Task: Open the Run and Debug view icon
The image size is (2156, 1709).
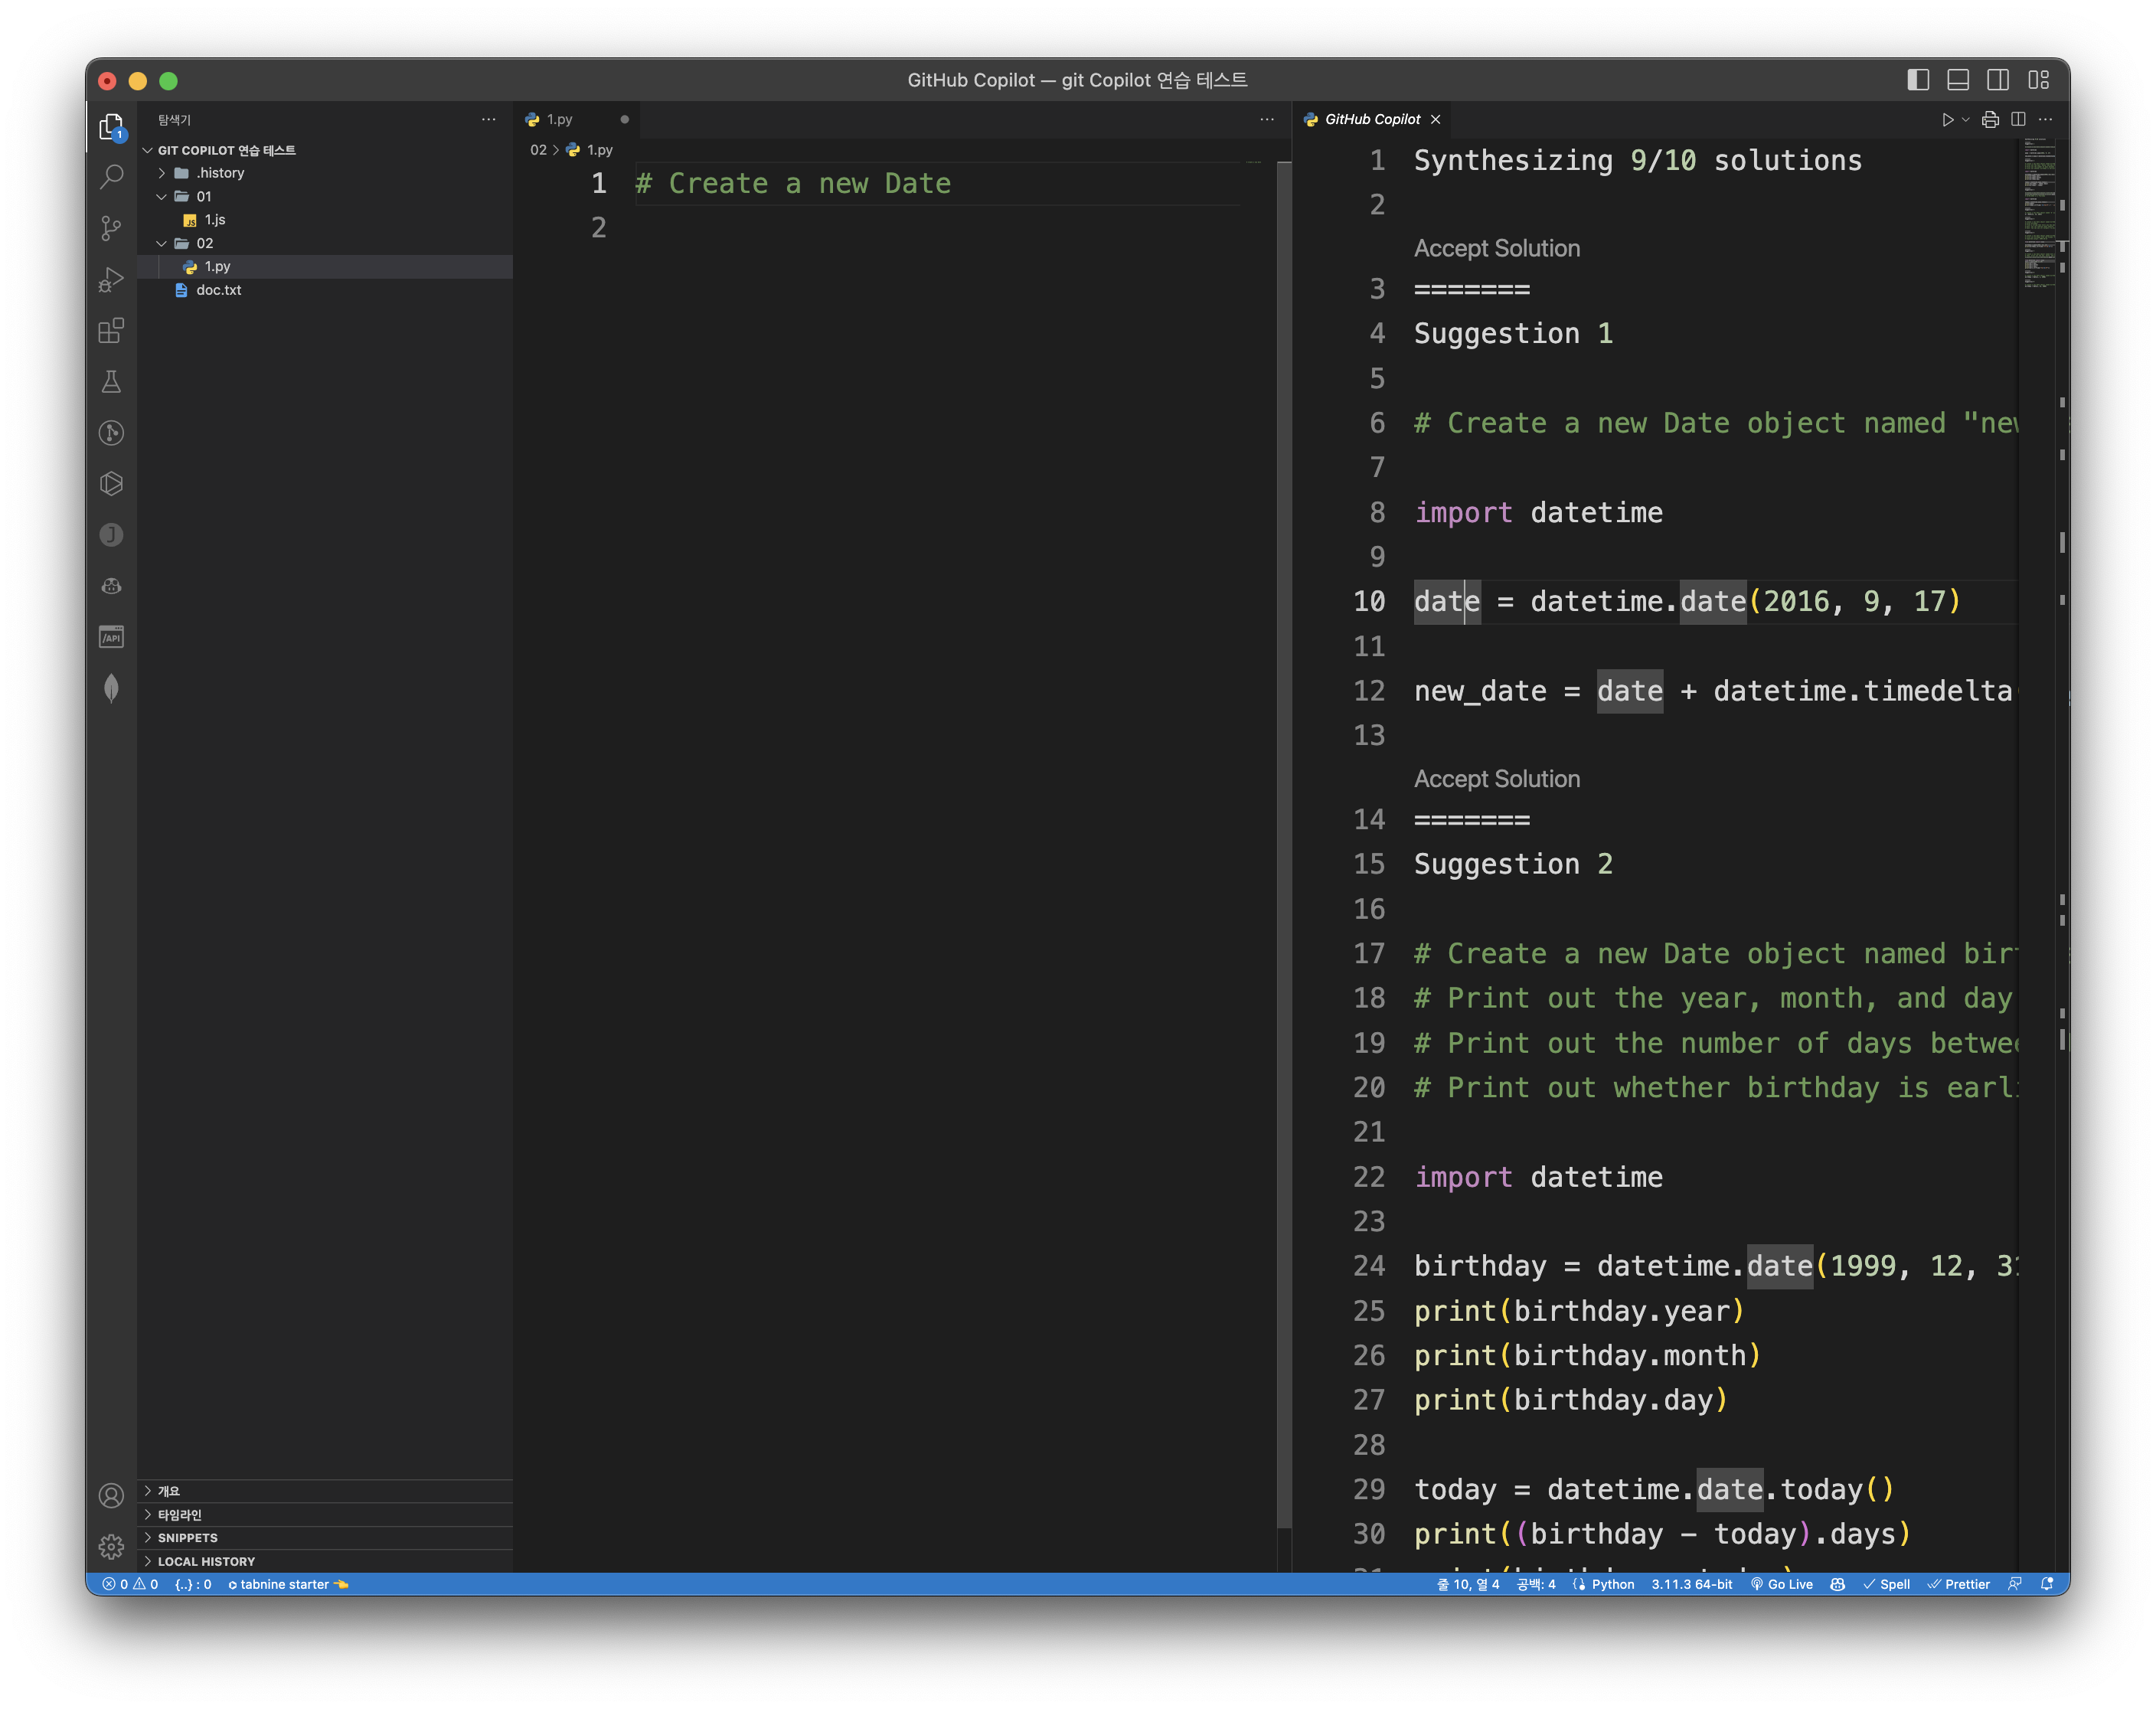Action: [x=111, y=279]
